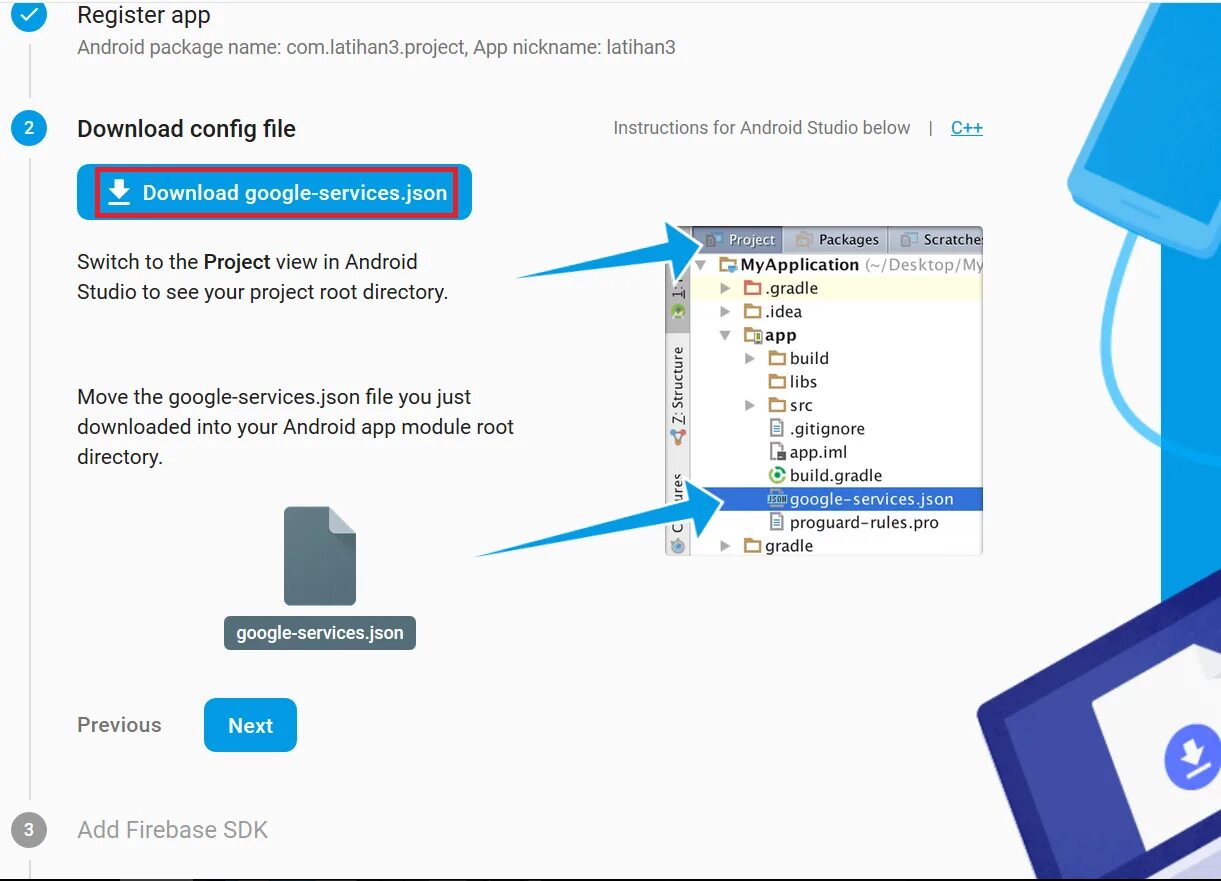The width and height of the screenshot is (1221, 881).
Task: Select the Packages tab in the illustration
Action: (x=837, y=240)
